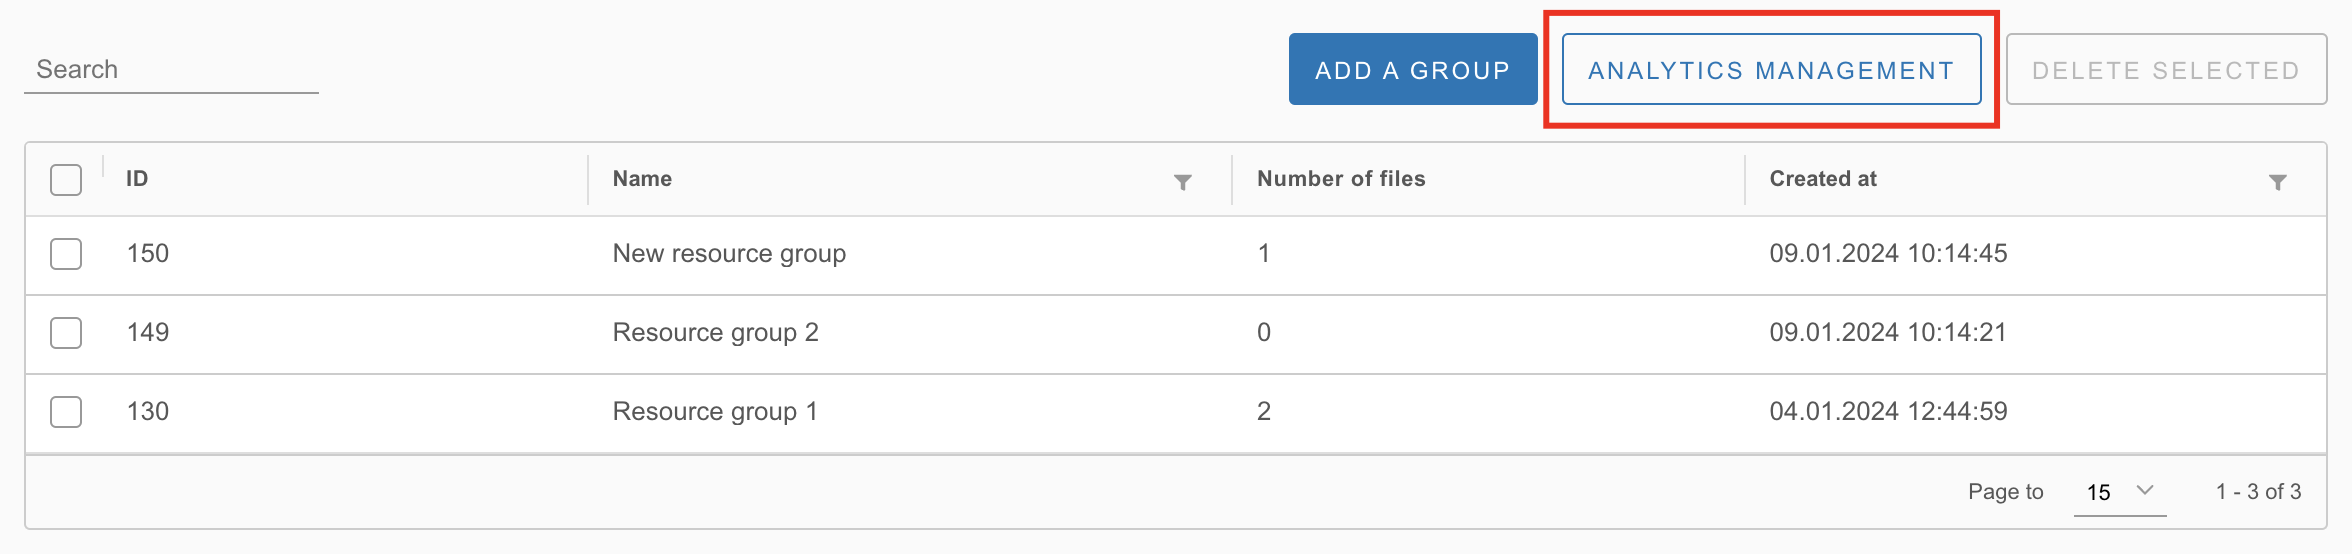Click the 04.01.2024 12:44:59 date cell
This screenshot has width=2352, height=554.
tap(1888, 412)
